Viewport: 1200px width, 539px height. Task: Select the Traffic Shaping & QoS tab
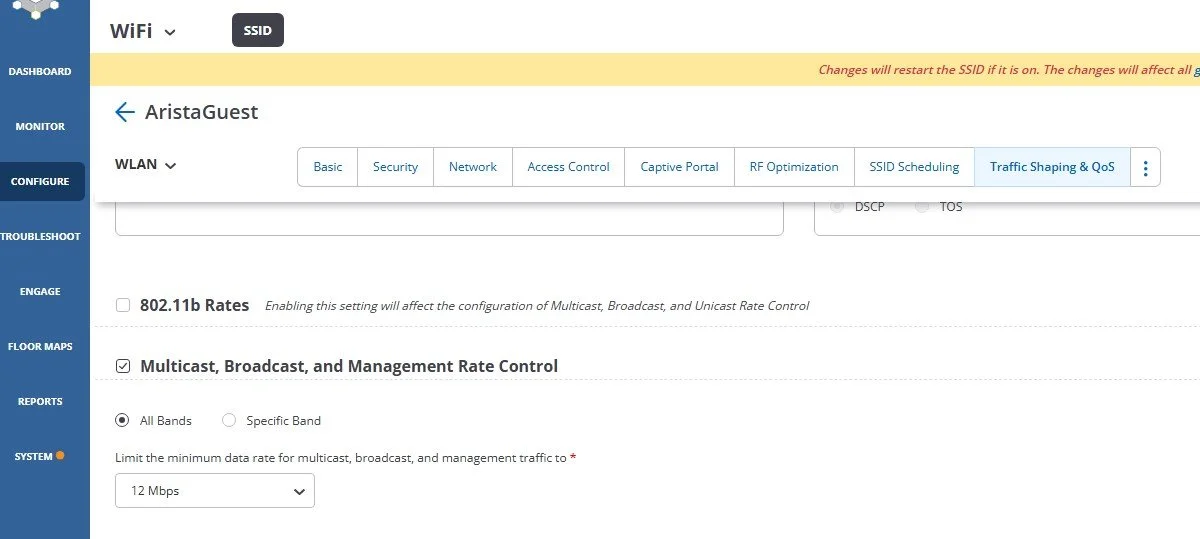pos(1052,167)
